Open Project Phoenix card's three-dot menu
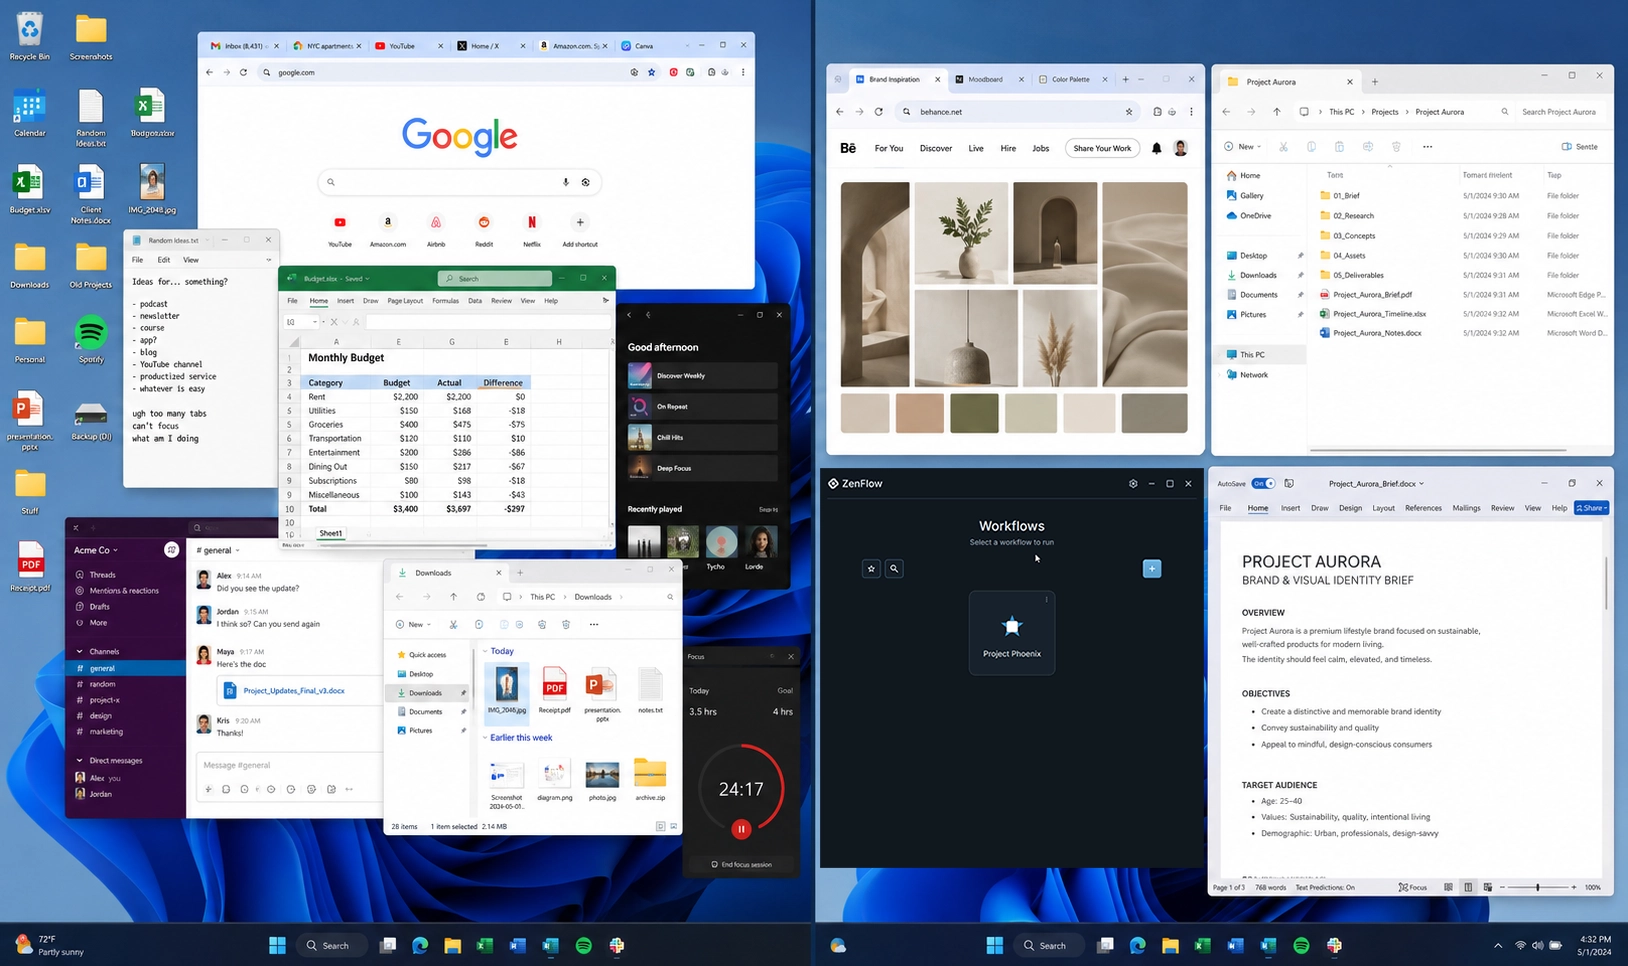Viewport: 1628px width, 966px height. 1046,600
